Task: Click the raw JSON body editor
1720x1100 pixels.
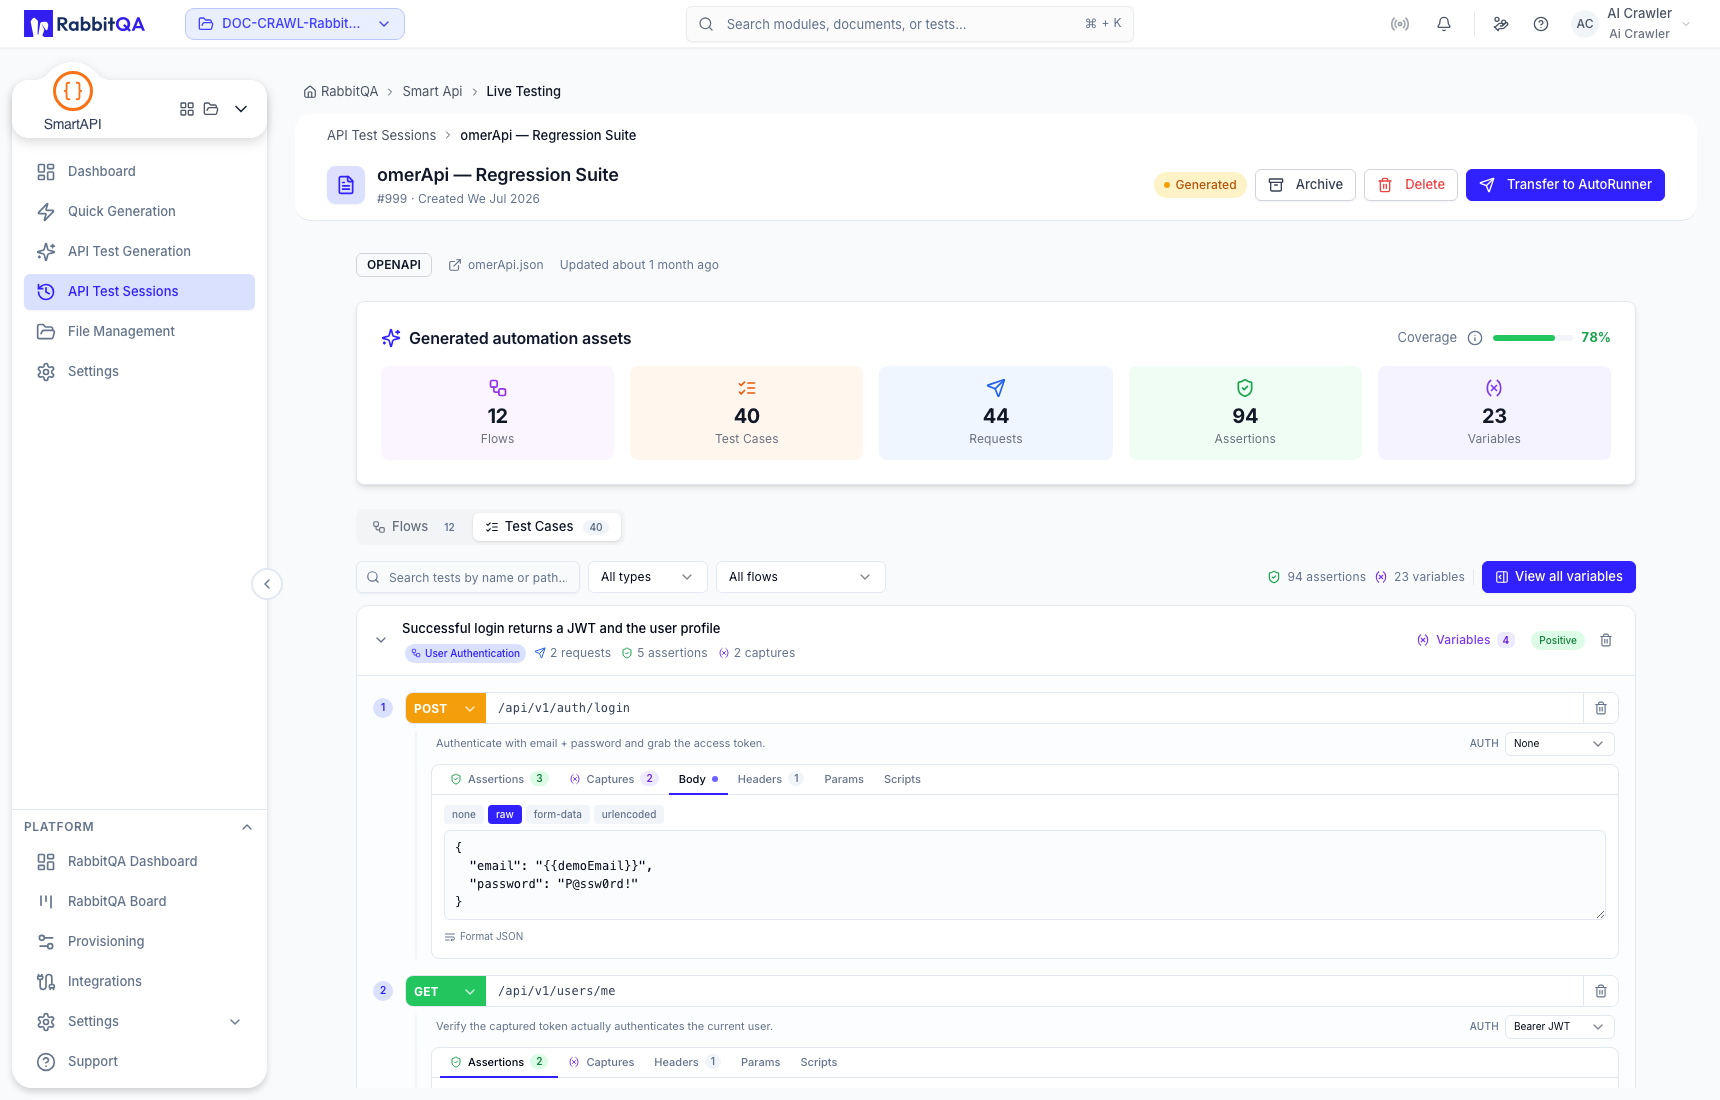Action: click(x=1025, y=875)
